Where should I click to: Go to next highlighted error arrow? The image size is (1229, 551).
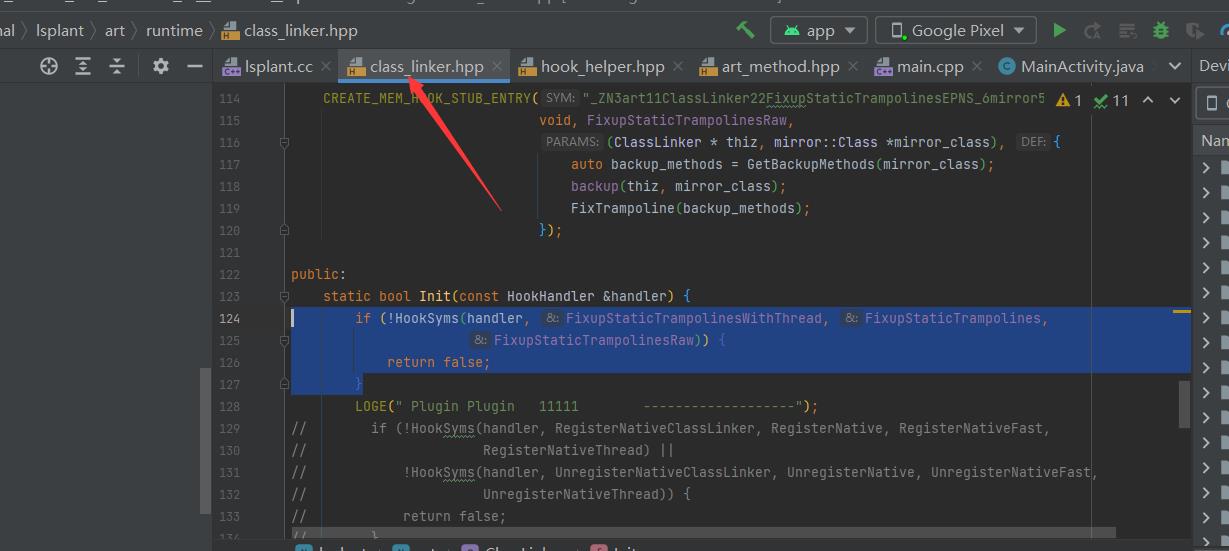tap(1173, 100)
